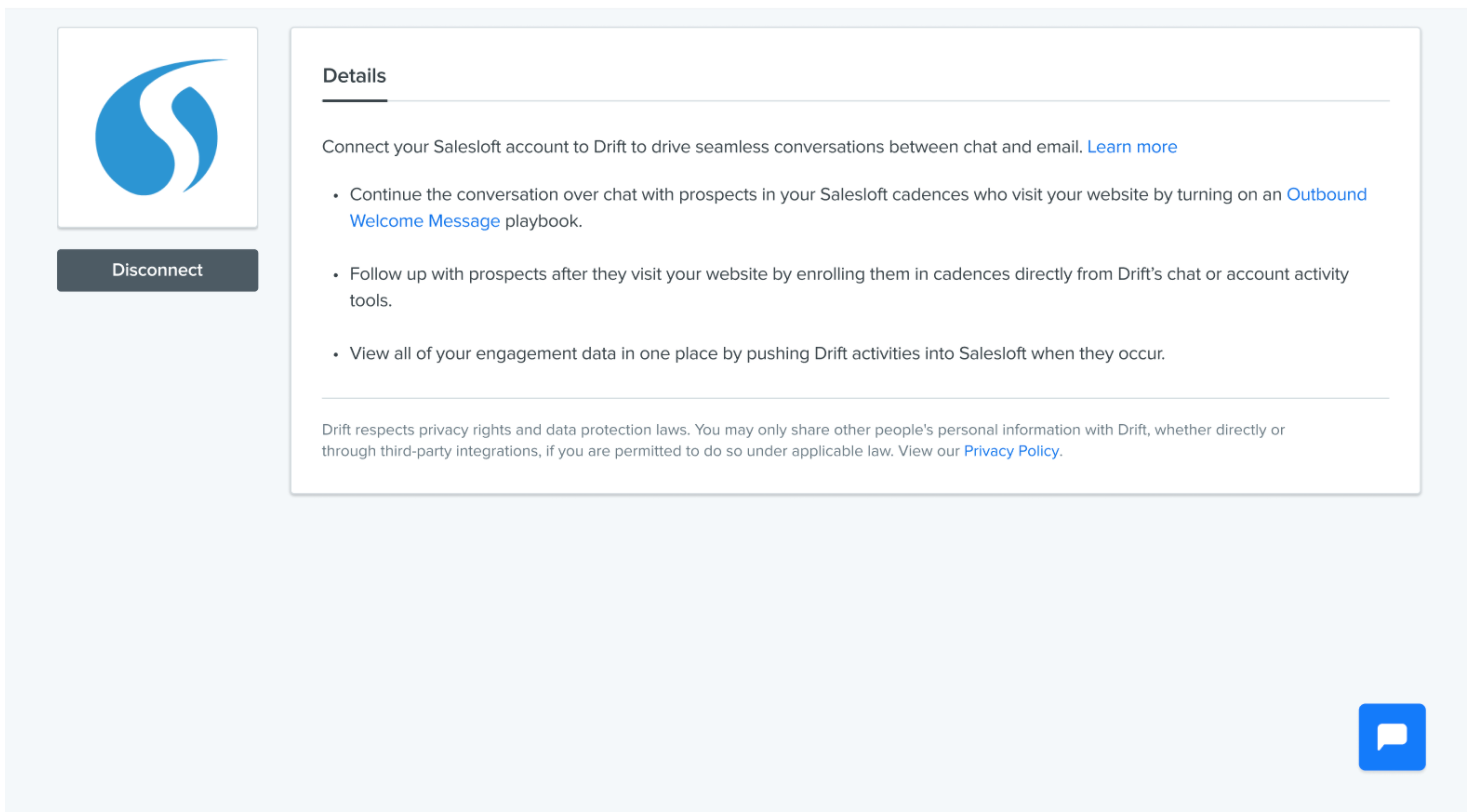Click the Salesloft logo thumbnail
This screenshot has height=812, width=1470.
[x=157, y=127]
